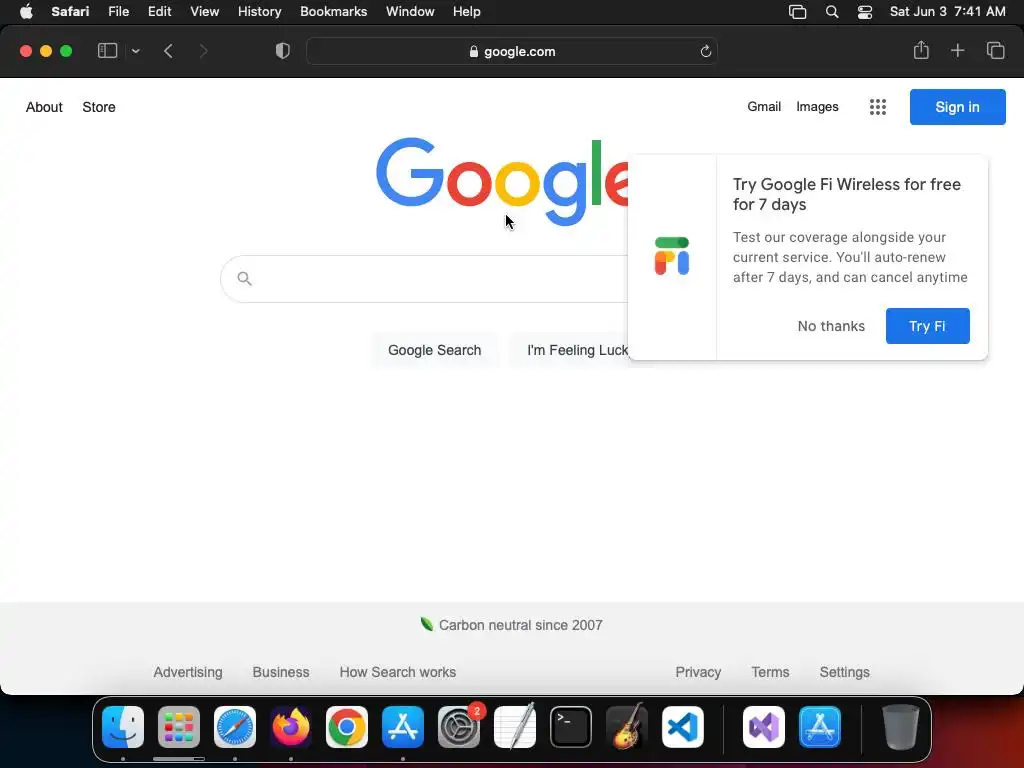Open the Safari menu
The image size is (1024, 768).
pos(70,12)
